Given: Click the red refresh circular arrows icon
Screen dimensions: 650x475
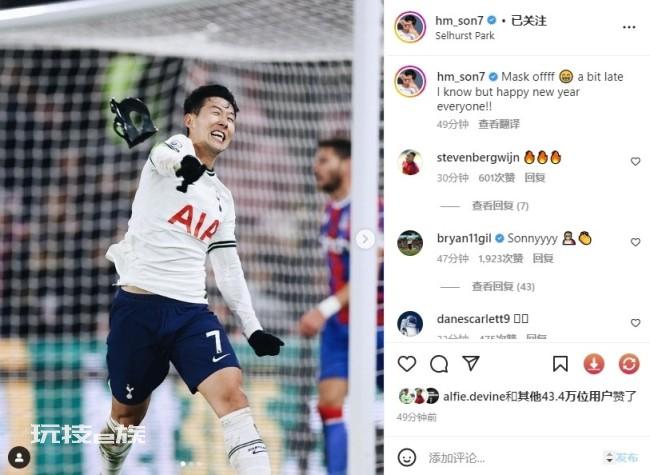Looking at the screenshot, I should click(629, 364).
